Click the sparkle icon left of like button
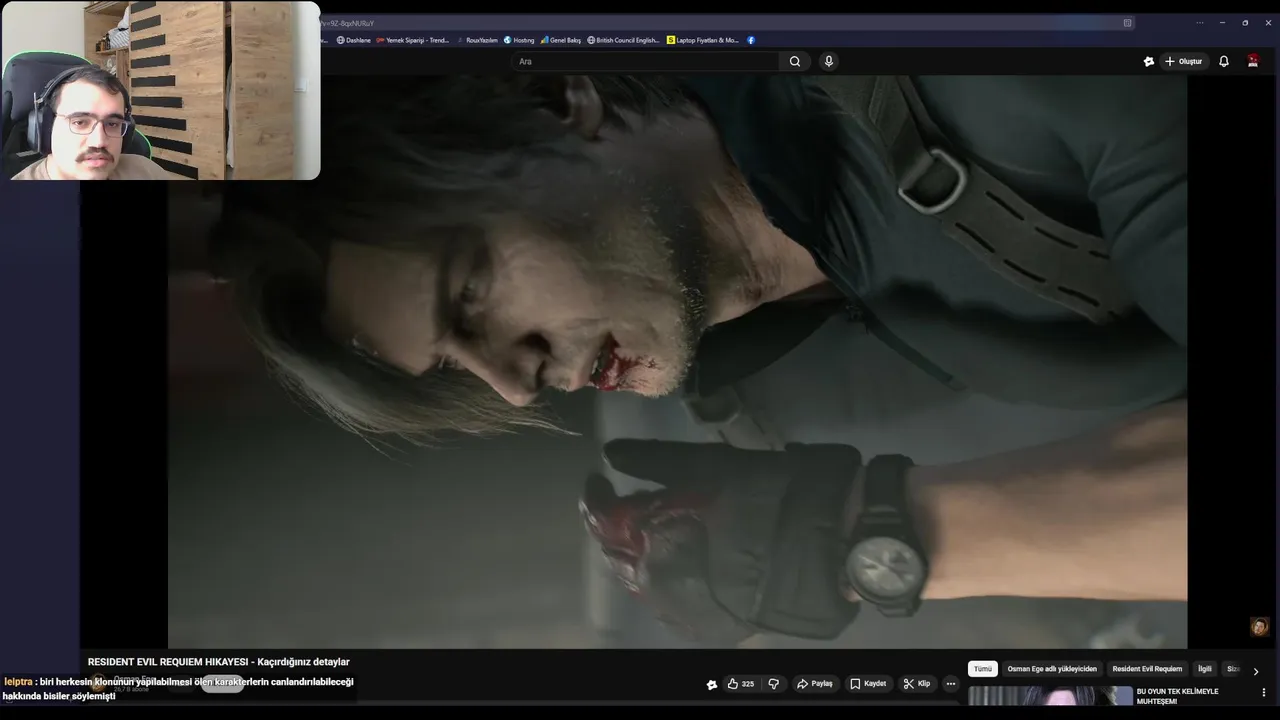The width and height of the screenshot is (1280, 720). point(711,684)
